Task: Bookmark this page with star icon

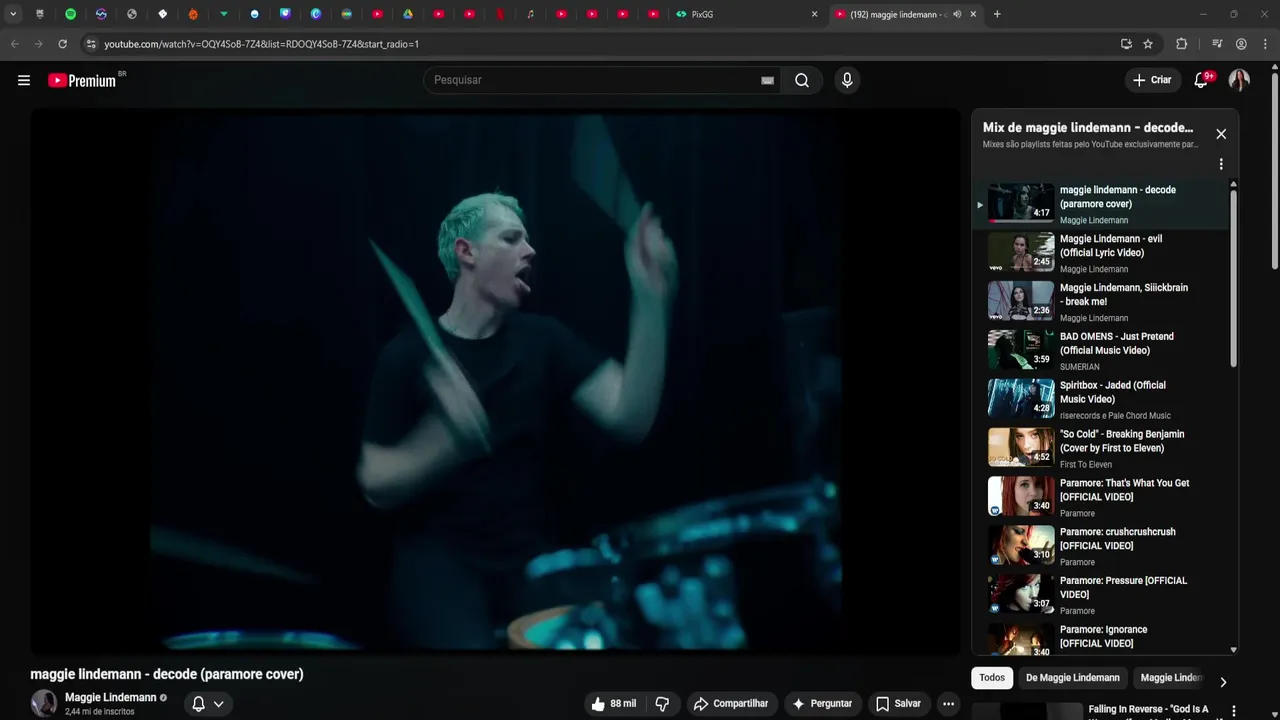Action: [1148, 44]
